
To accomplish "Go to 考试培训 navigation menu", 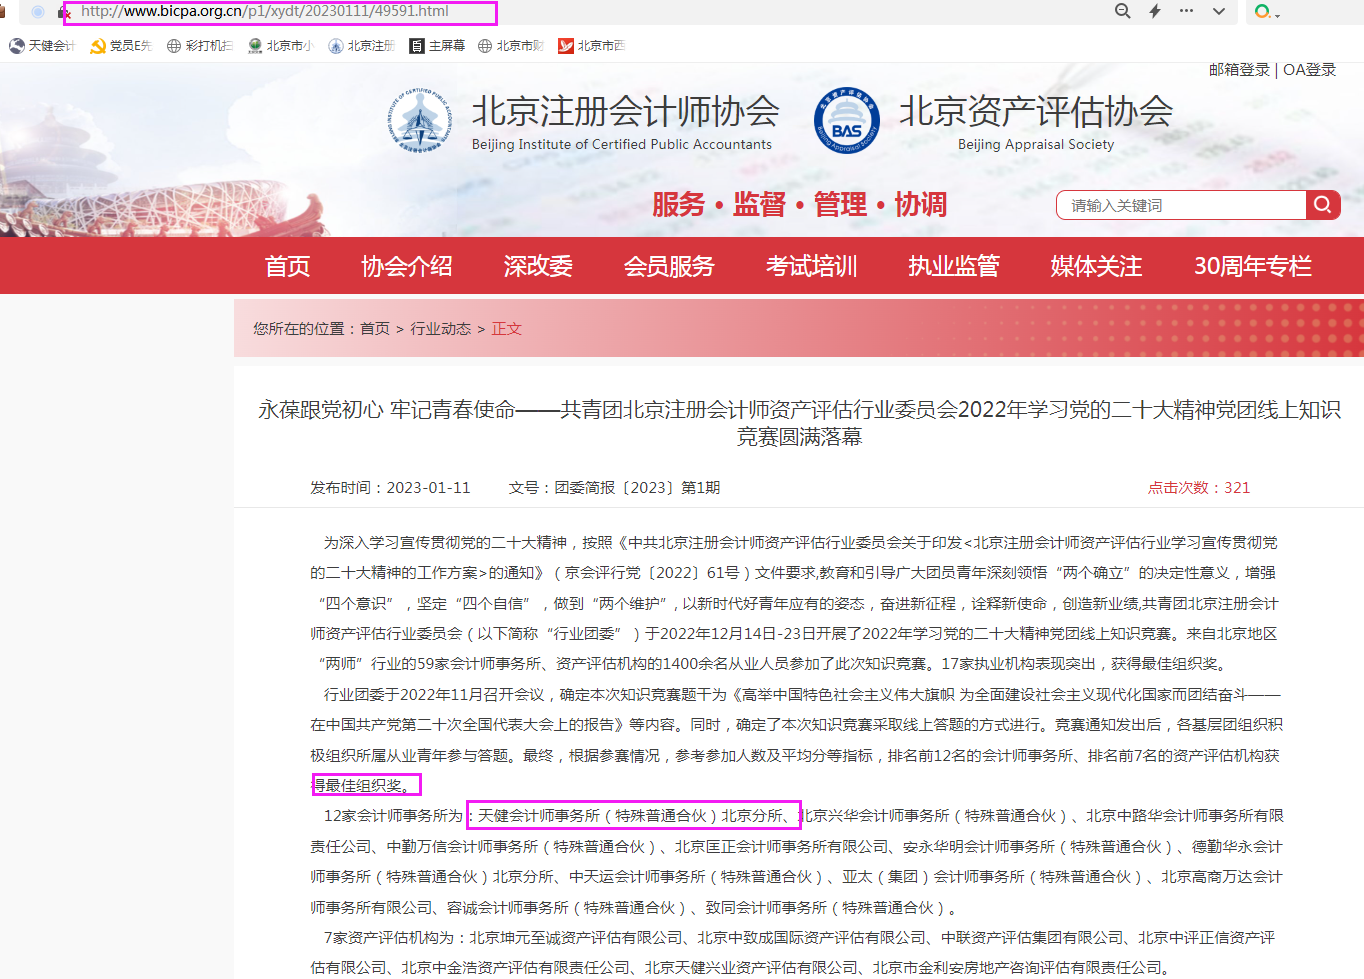I will tap(811, 266).
